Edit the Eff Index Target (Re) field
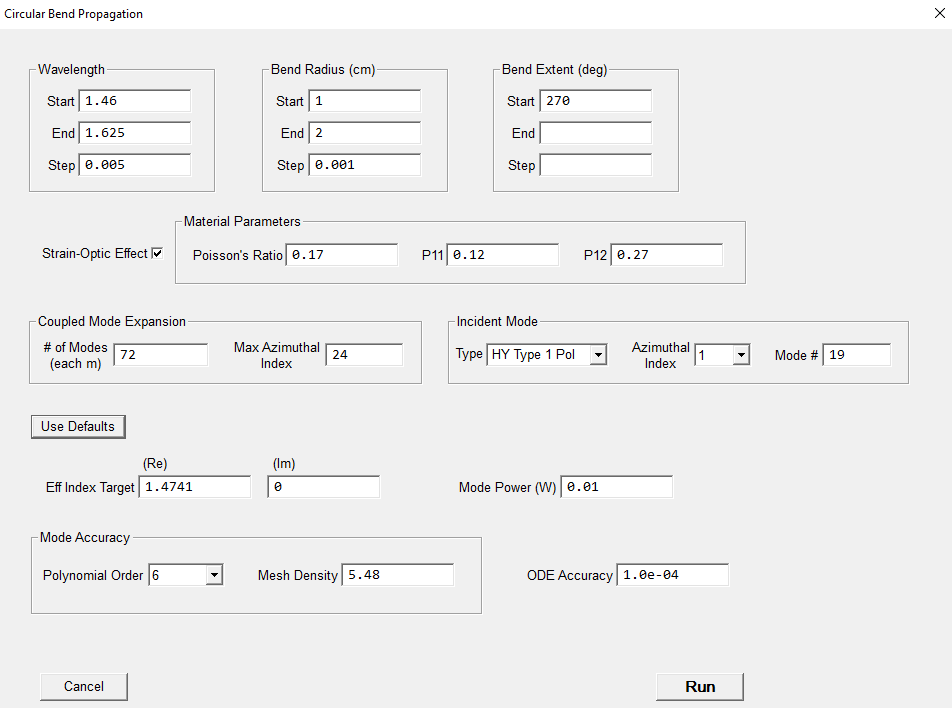 [x=195, y=487]
